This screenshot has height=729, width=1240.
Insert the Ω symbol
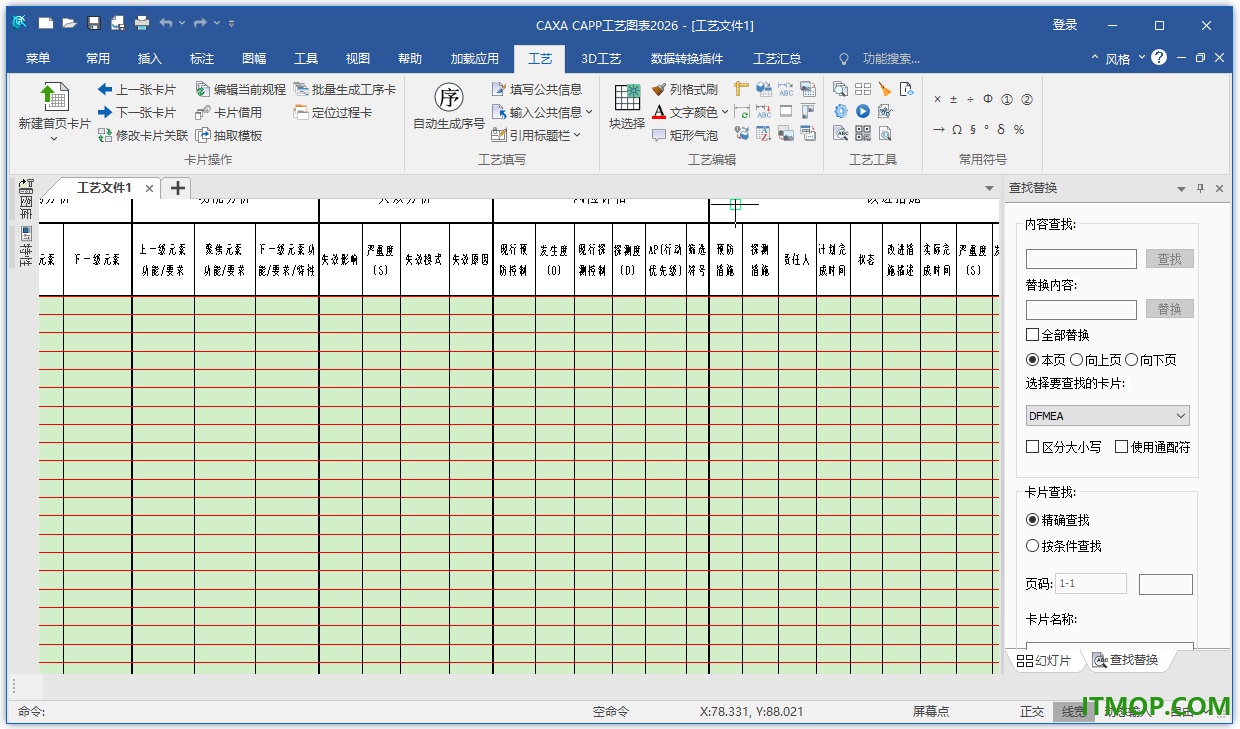point(957,130)
